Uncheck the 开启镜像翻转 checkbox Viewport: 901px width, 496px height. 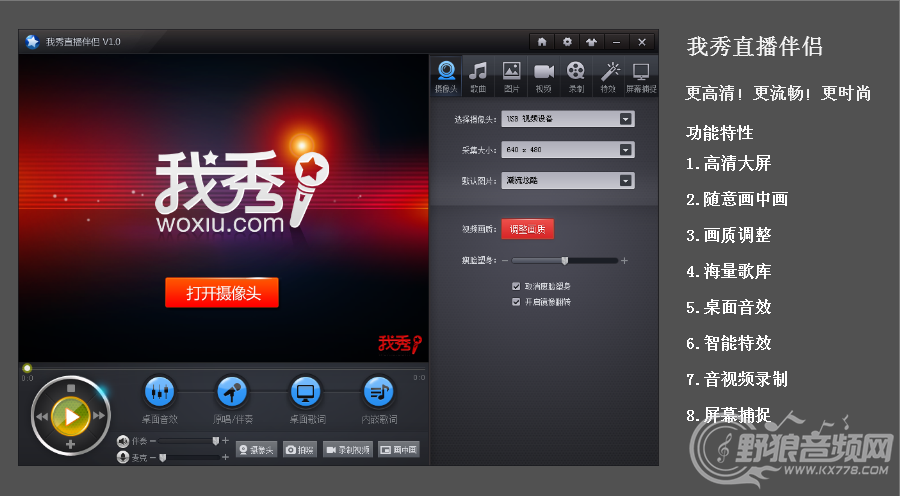coord(516,302)
